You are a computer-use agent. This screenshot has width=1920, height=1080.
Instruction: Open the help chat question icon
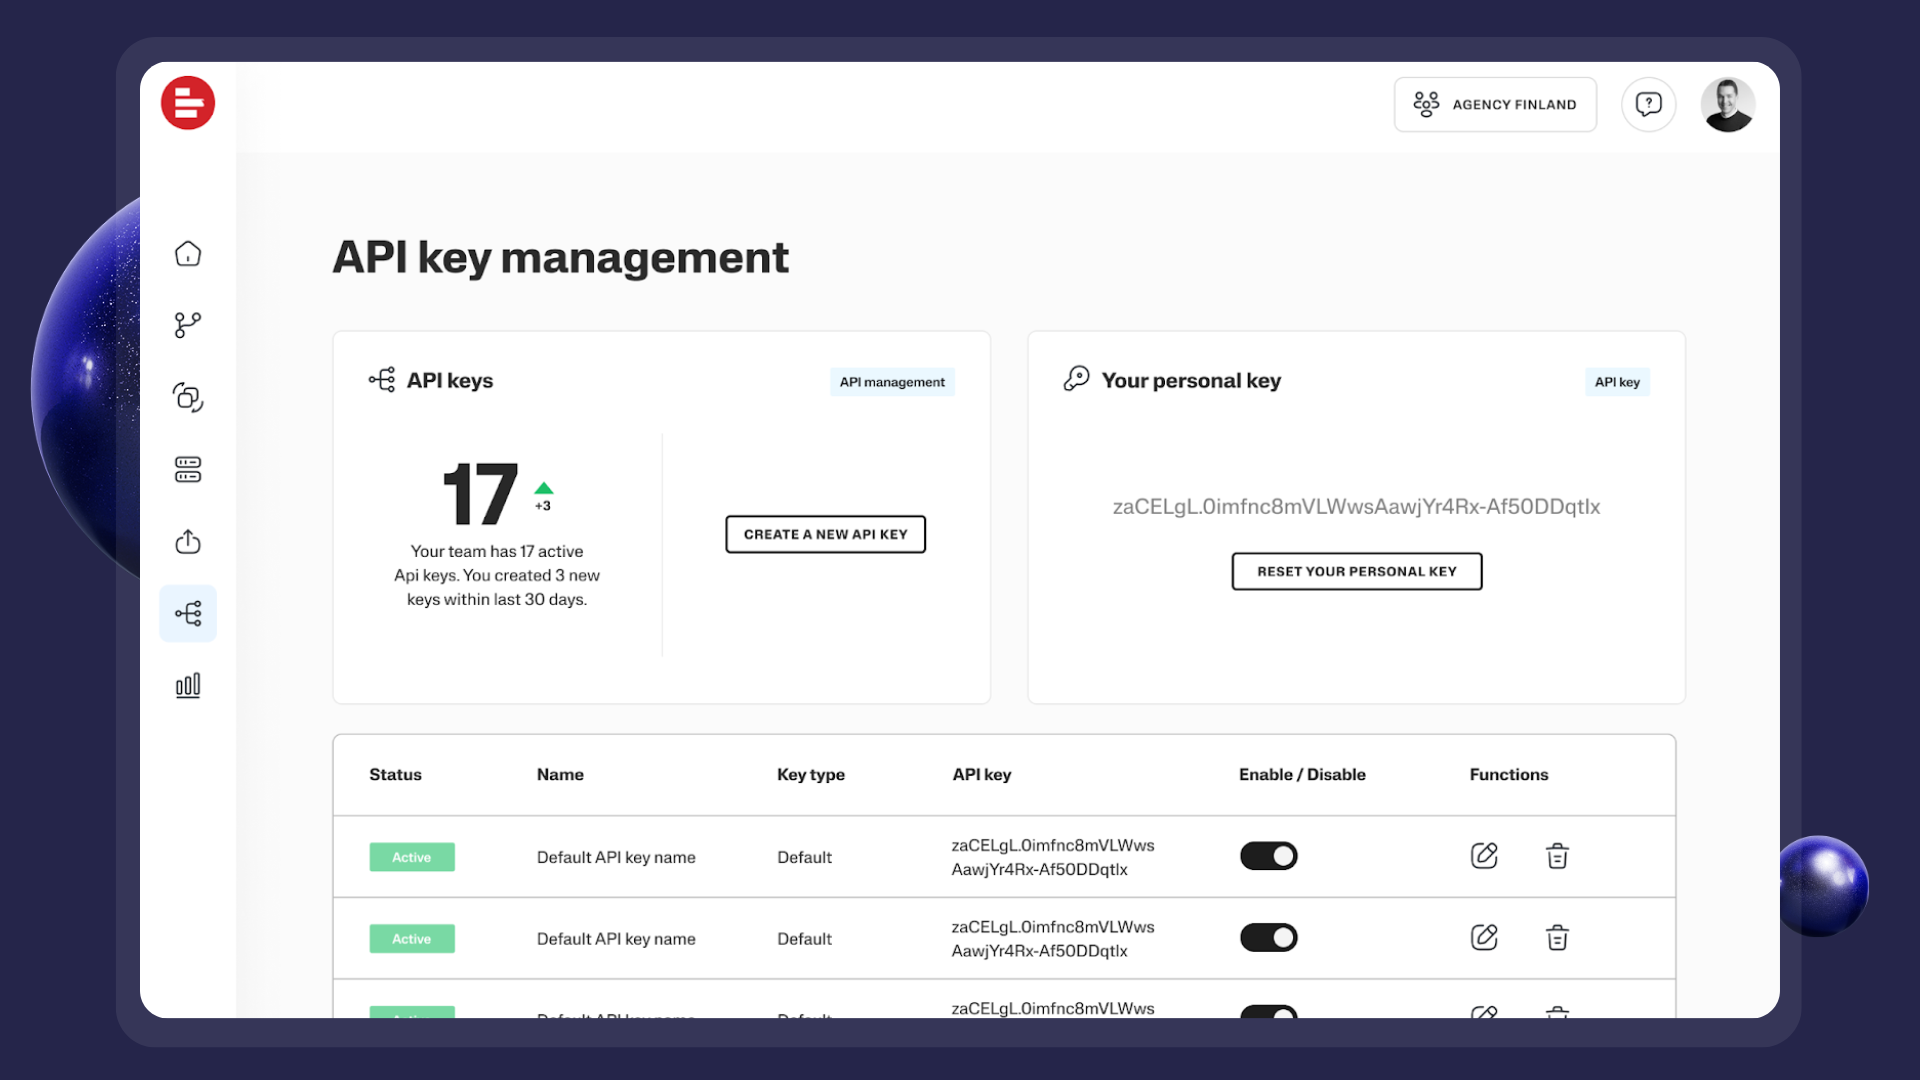click(1648, 104)
